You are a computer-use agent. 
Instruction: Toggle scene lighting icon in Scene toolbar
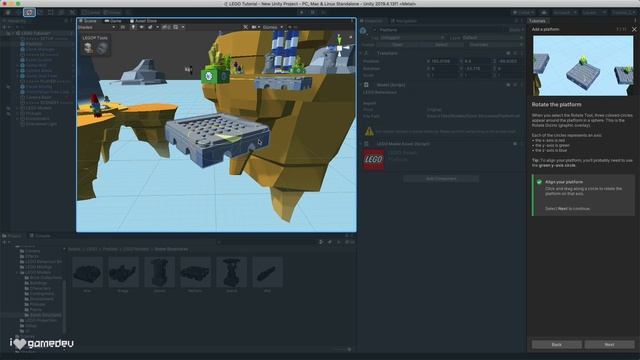point(133,27)
